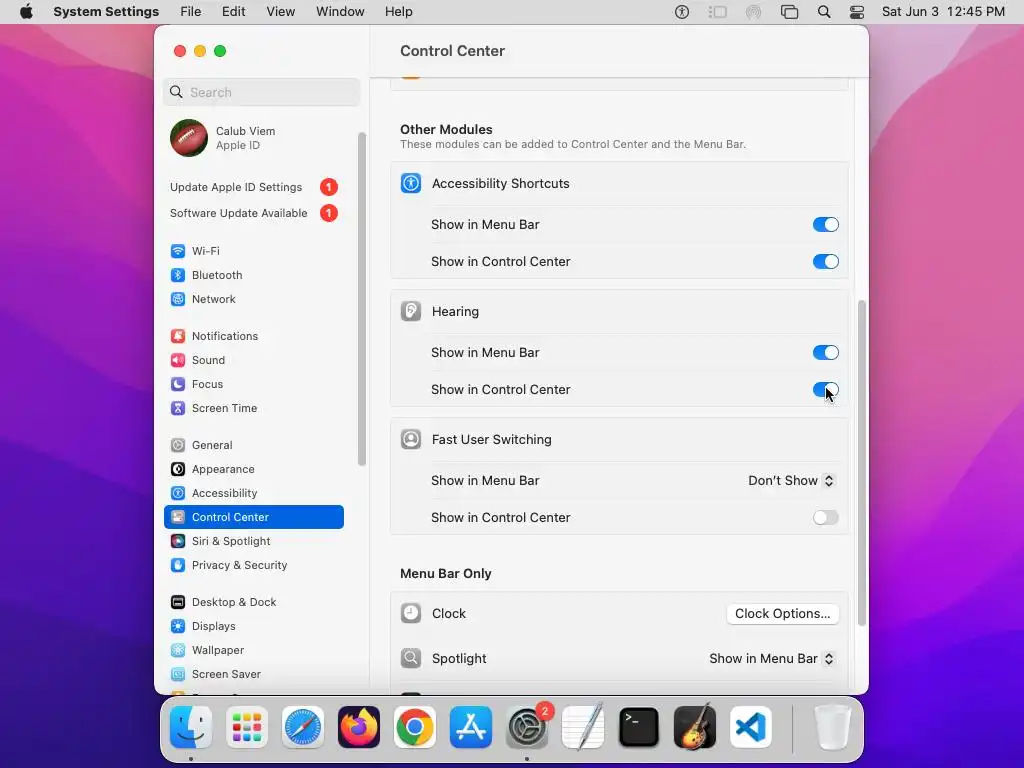Open the Edit menu
The width and height of the screenshot is (1024, 768).
(x=233, y=12)
